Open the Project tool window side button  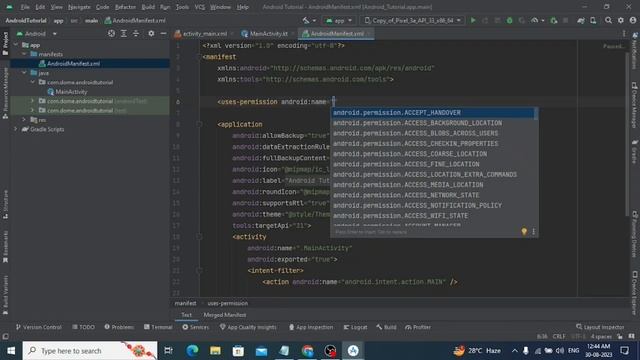click(5, 43)
